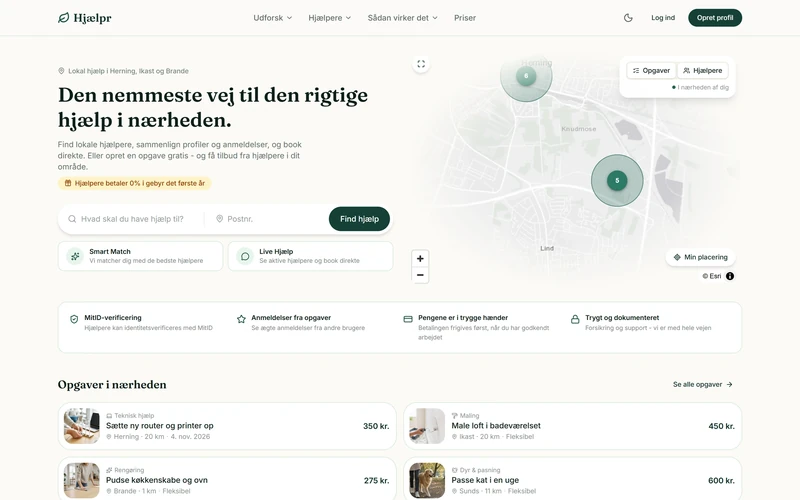The width and height of the screenshot is (800, 500).
Task: Focus the 'Hvad skal du have hjælp til?' field
Action: tap(132, 219)
